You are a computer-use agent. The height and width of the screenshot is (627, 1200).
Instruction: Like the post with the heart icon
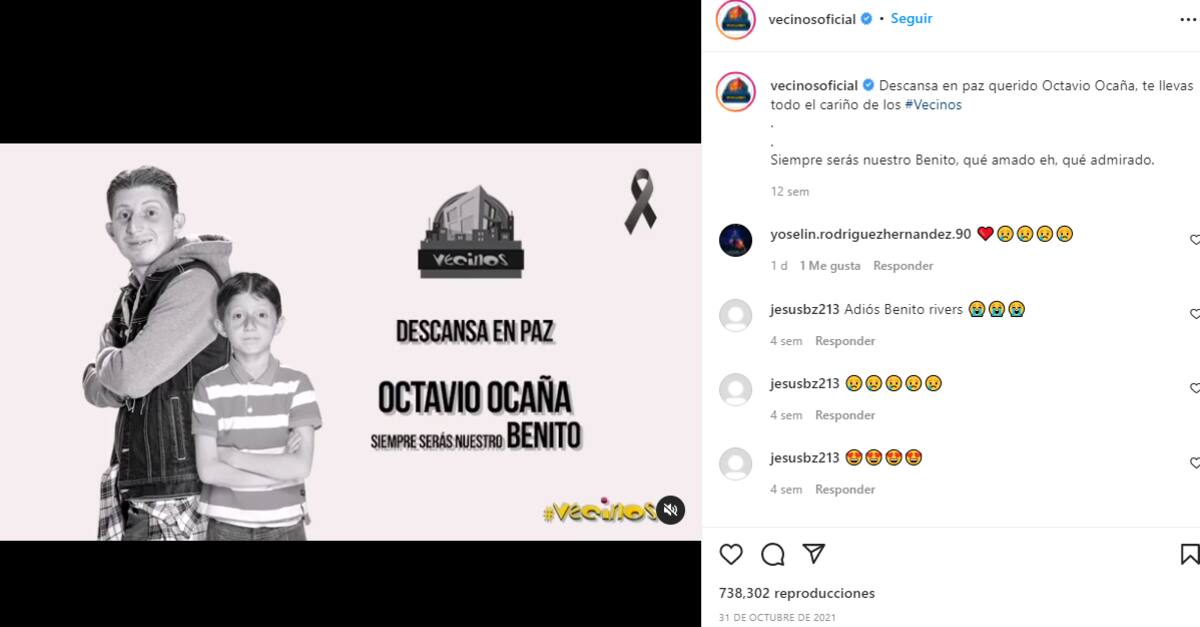coord(731,554)
